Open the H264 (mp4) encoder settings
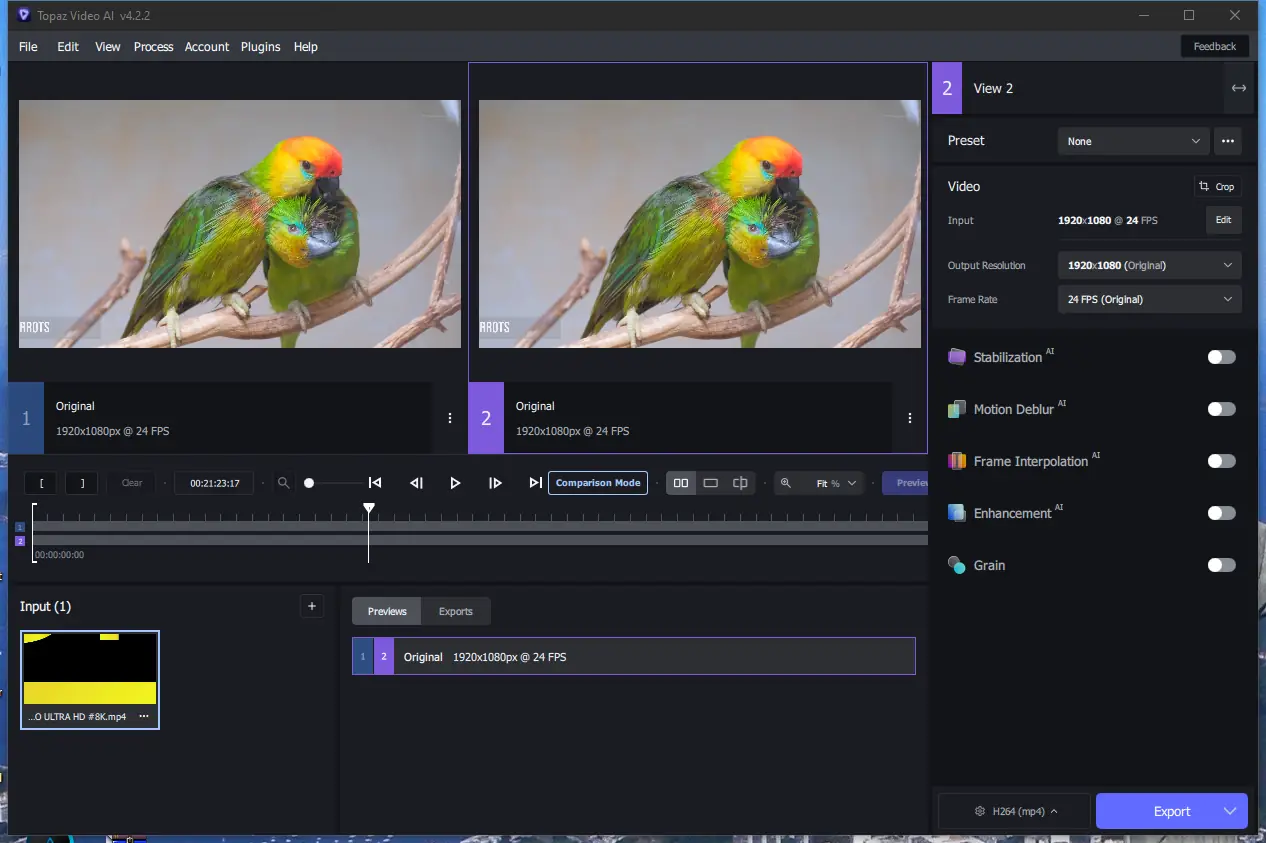This screenshot has width=1266, height=843. coord(1015,811)
